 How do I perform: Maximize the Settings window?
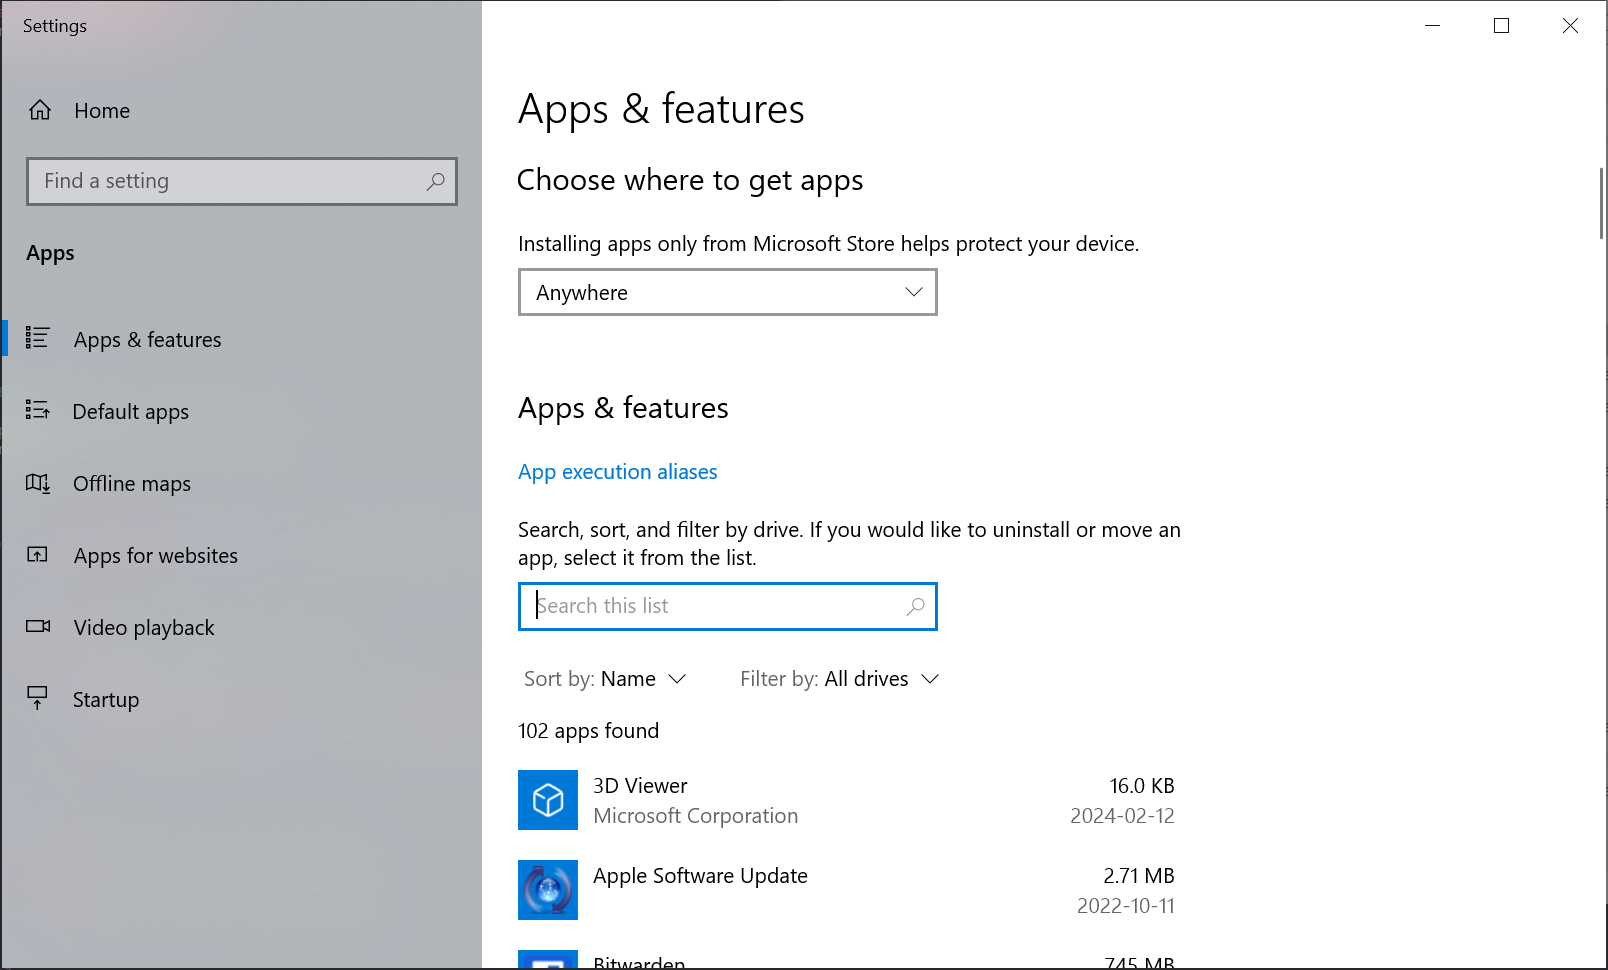tap(1501, 26)
